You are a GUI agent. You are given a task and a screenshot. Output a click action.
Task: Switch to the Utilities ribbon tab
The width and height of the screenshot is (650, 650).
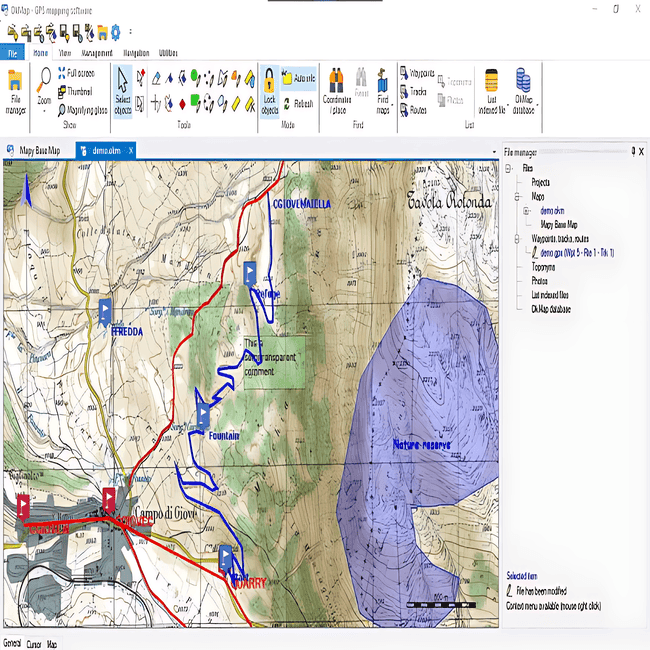click(x=168, y=53)
